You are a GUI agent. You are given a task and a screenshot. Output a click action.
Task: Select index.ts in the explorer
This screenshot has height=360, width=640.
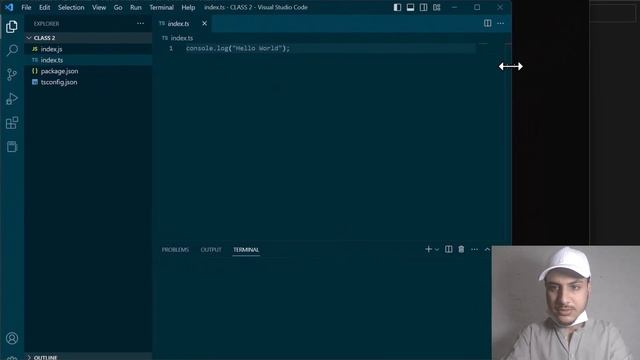[88, 60]
